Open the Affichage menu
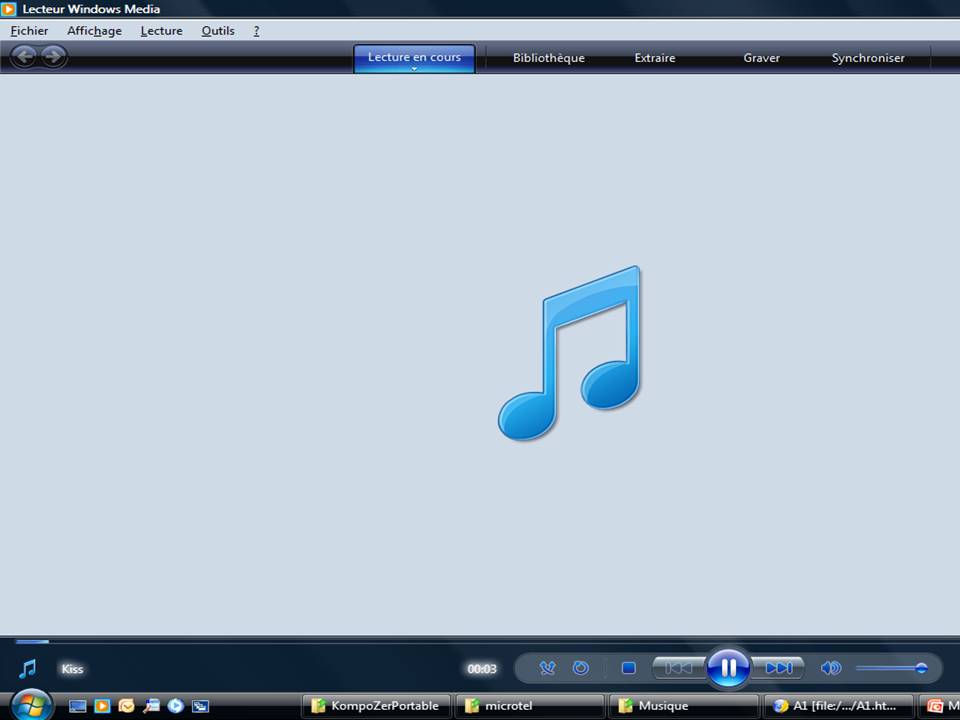This screenshot has height=720, width=960. pyautogui.click(x=94, y=31)
